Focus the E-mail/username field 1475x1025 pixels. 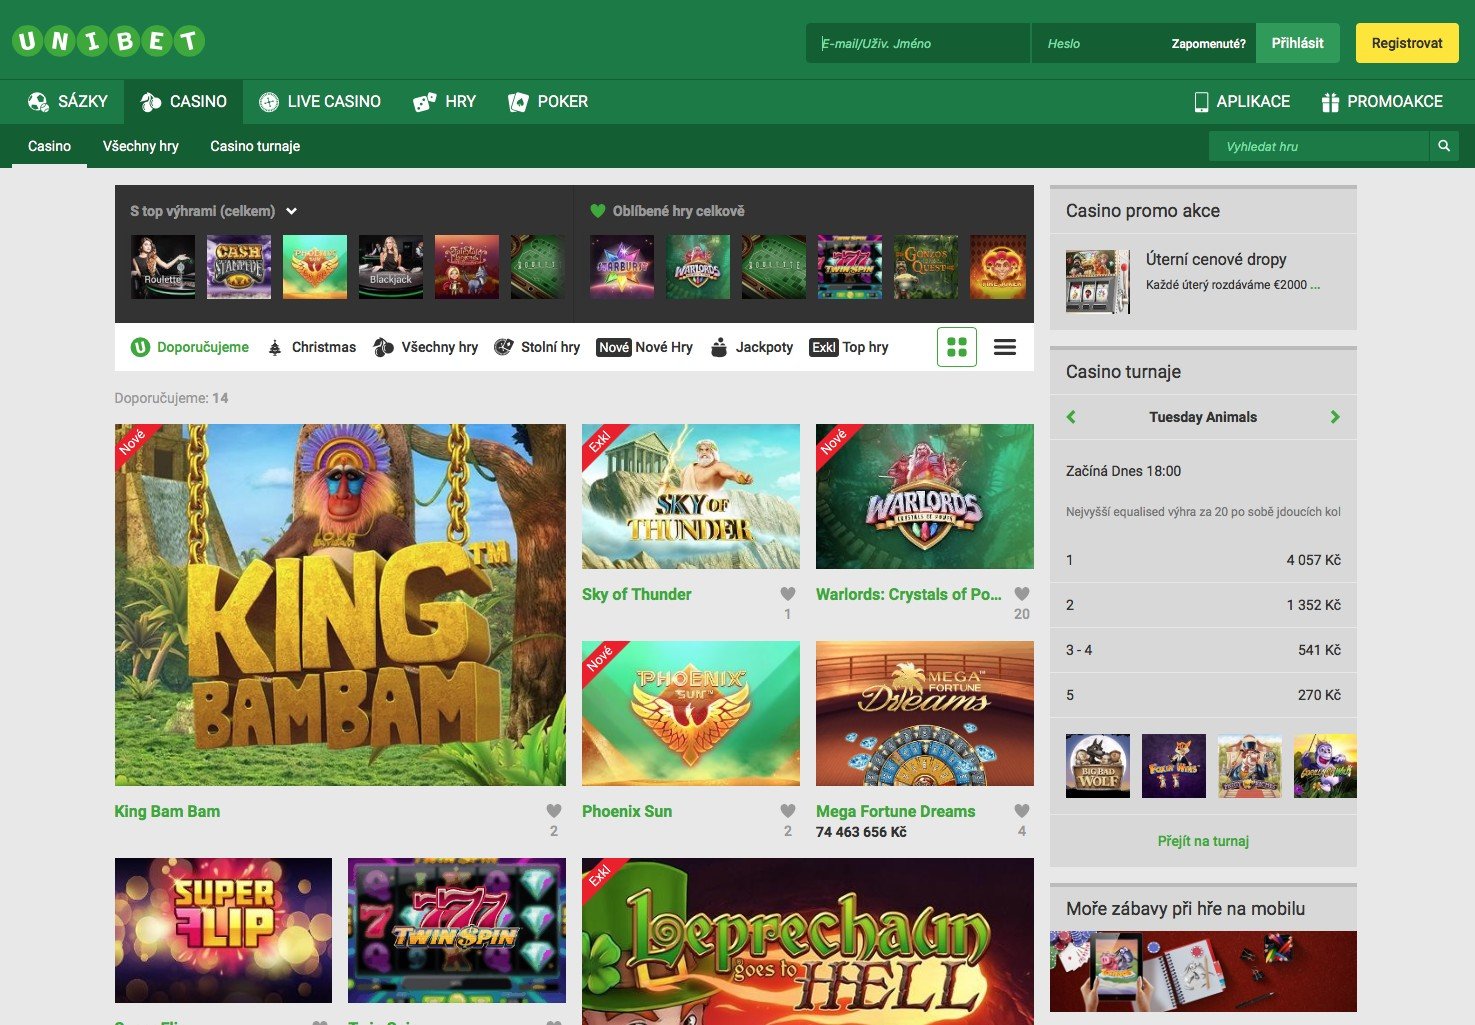pos(918,43)
